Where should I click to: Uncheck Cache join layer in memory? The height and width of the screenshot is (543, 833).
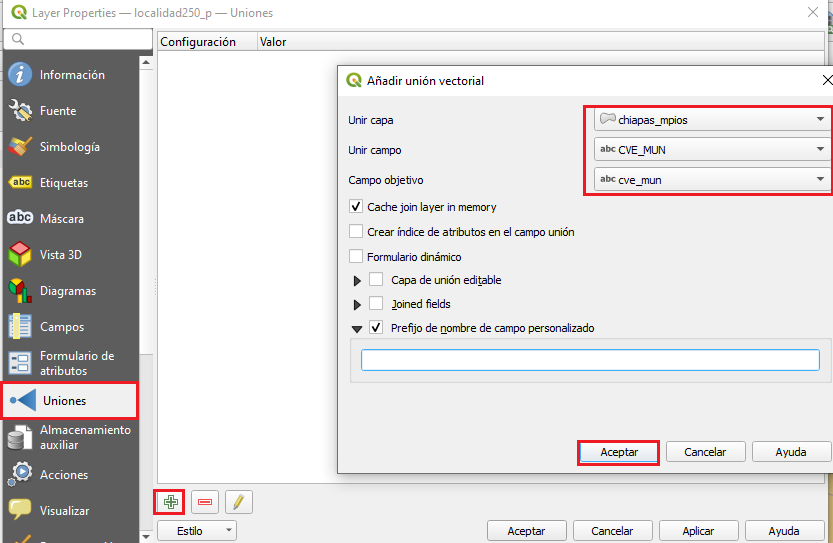tap(356, 207)
